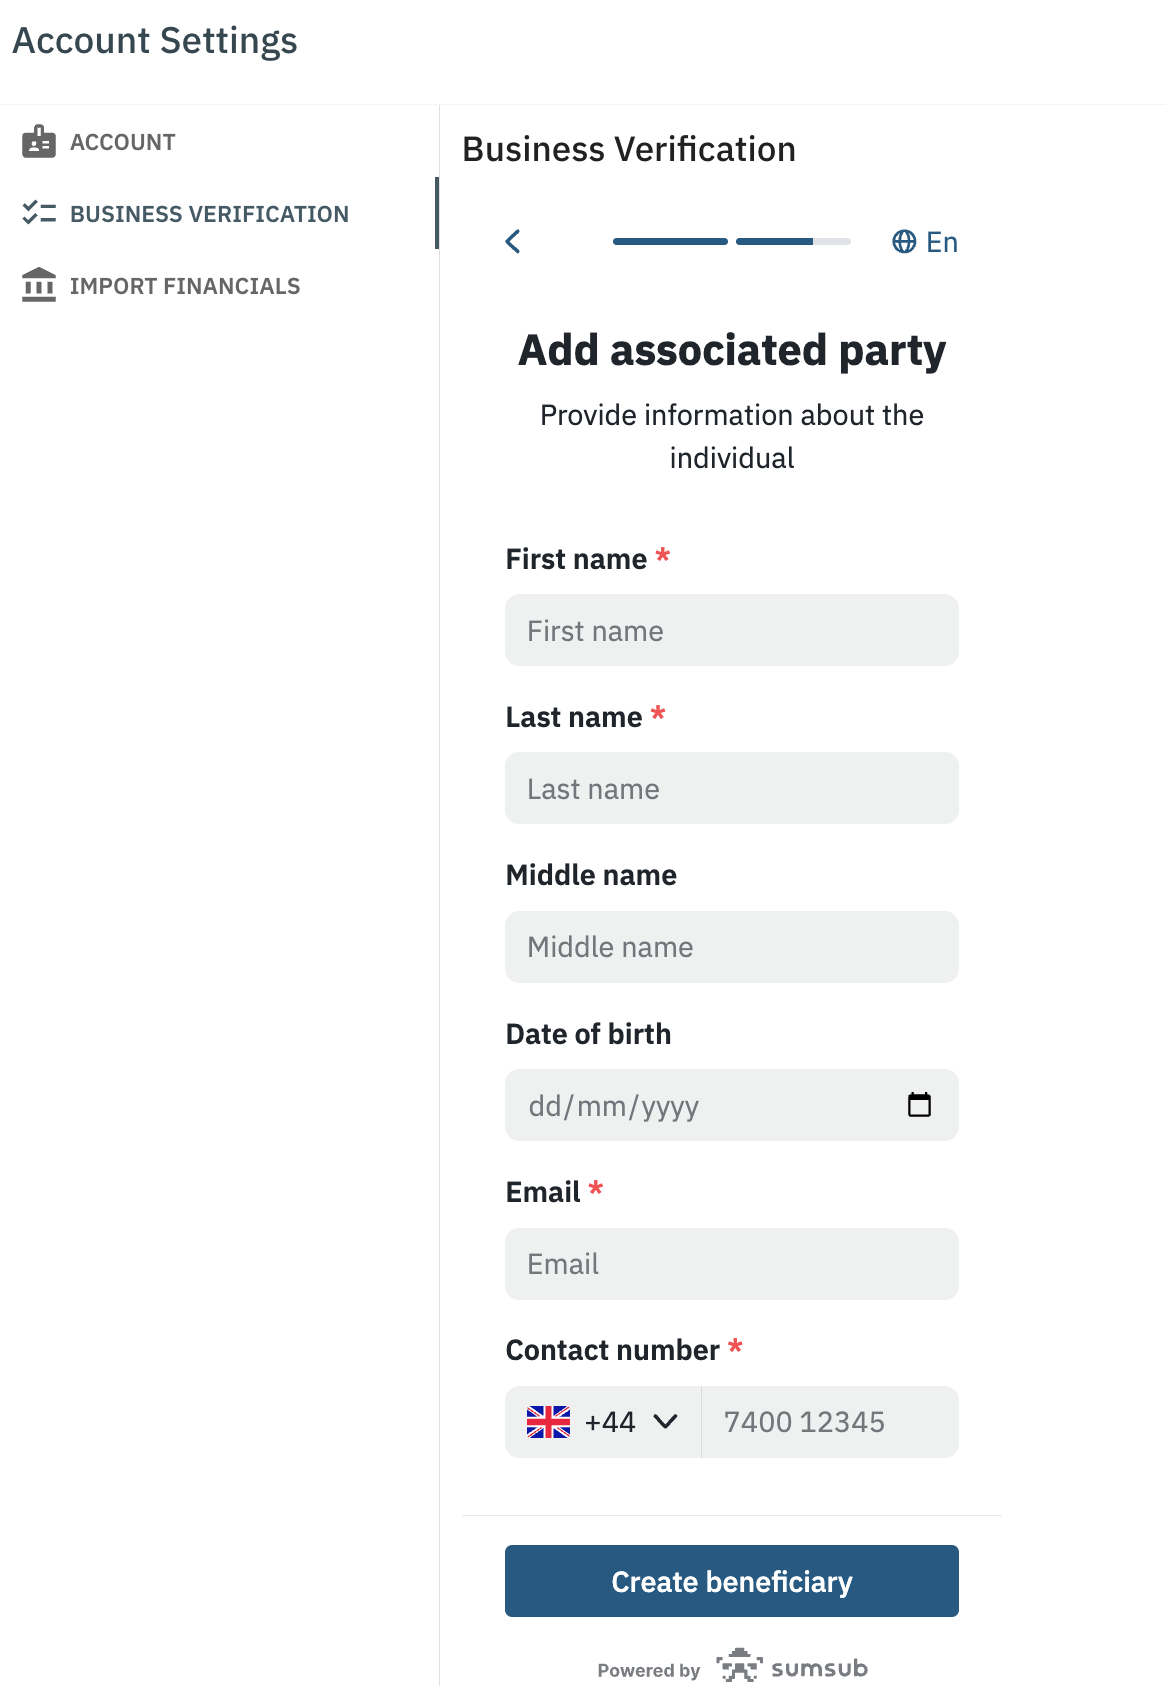Select the ACCOUNT sidebar item
1166x1686 pixels.
[x=122, y=141]
